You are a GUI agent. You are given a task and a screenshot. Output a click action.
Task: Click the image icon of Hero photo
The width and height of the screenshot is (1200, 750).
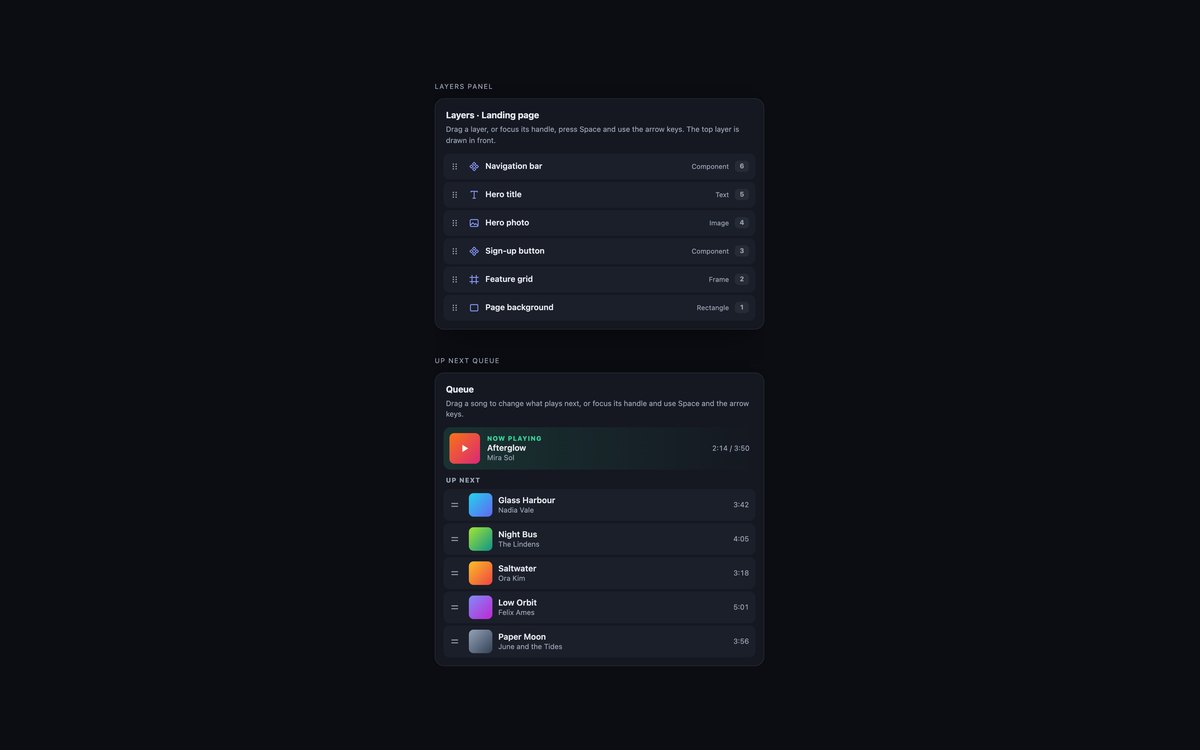pos(474,223)
